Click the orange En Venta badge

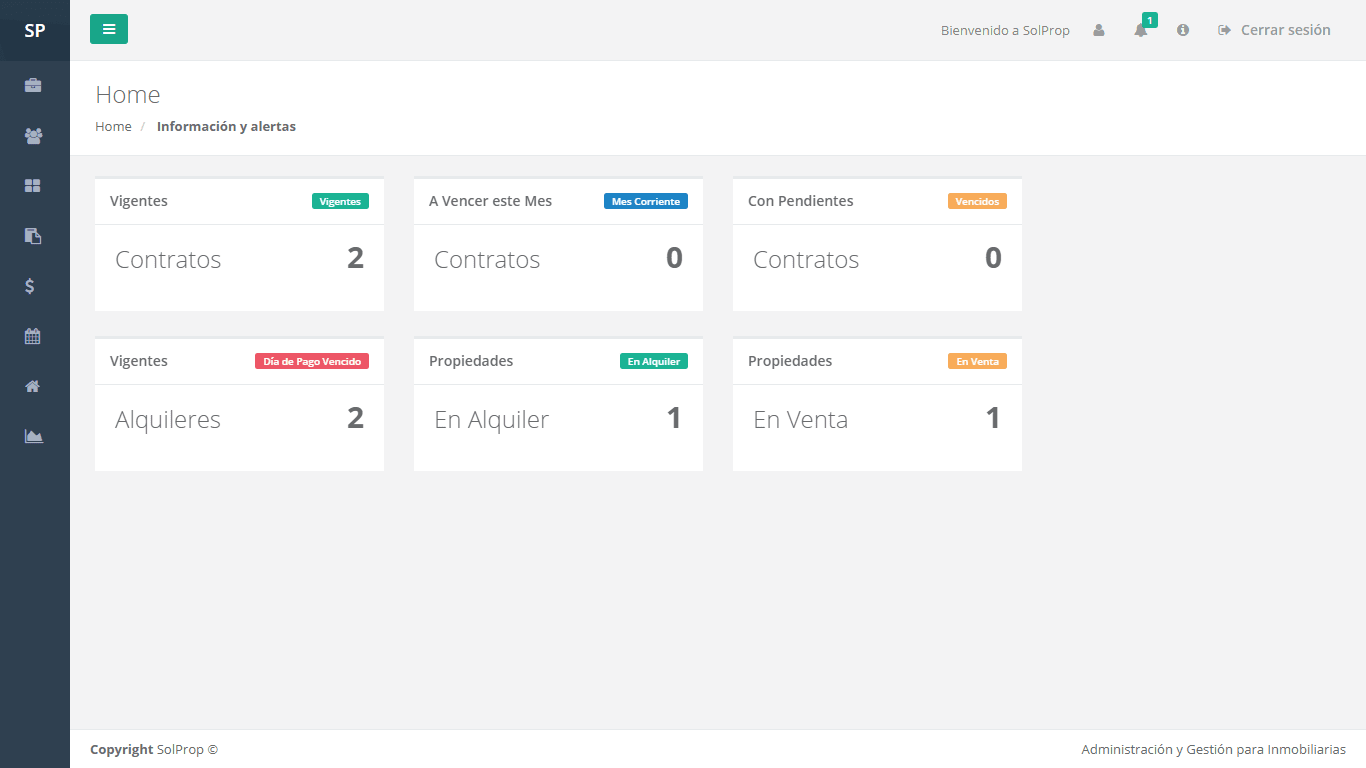coord(977,361)
